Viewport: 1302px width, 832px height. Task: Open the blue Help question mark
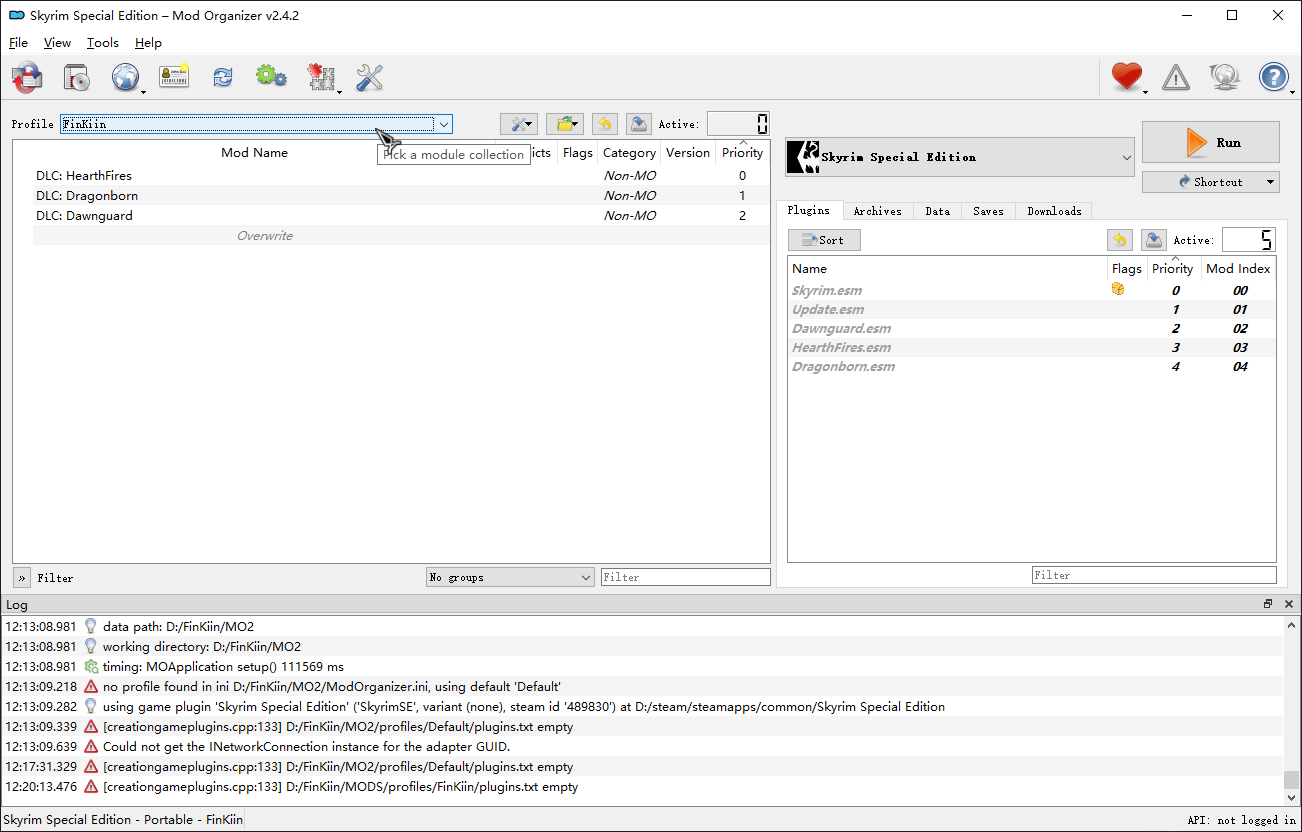click(1273, 77)
